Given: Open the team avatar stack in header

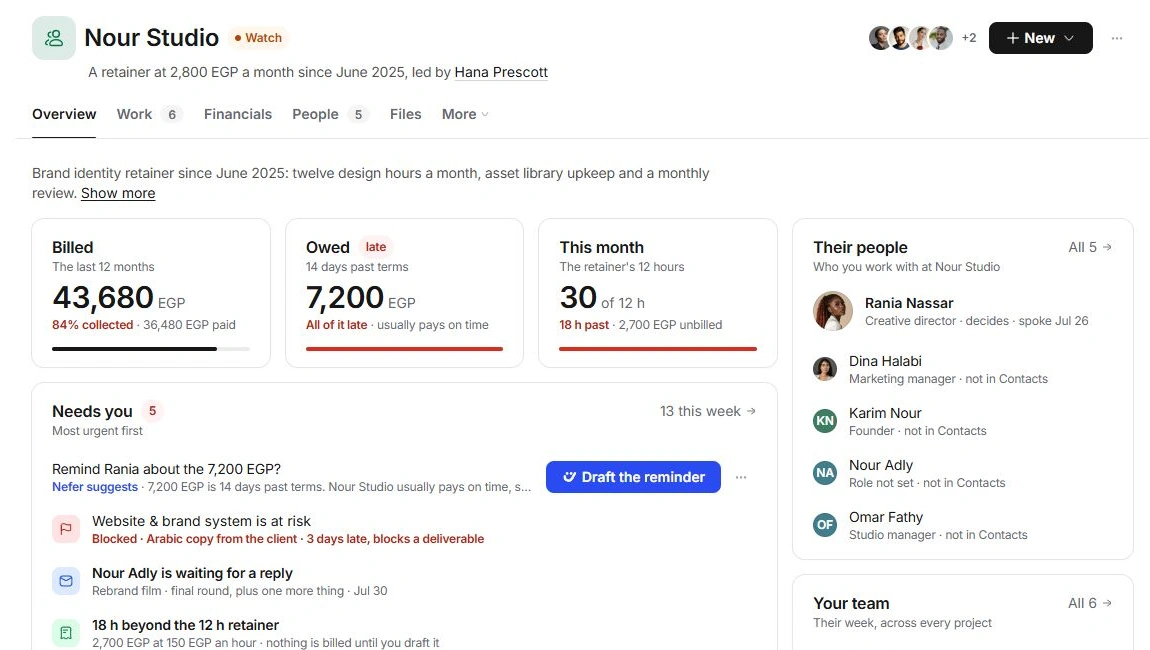Looking at the screenshot, I should tap(910, 38).
